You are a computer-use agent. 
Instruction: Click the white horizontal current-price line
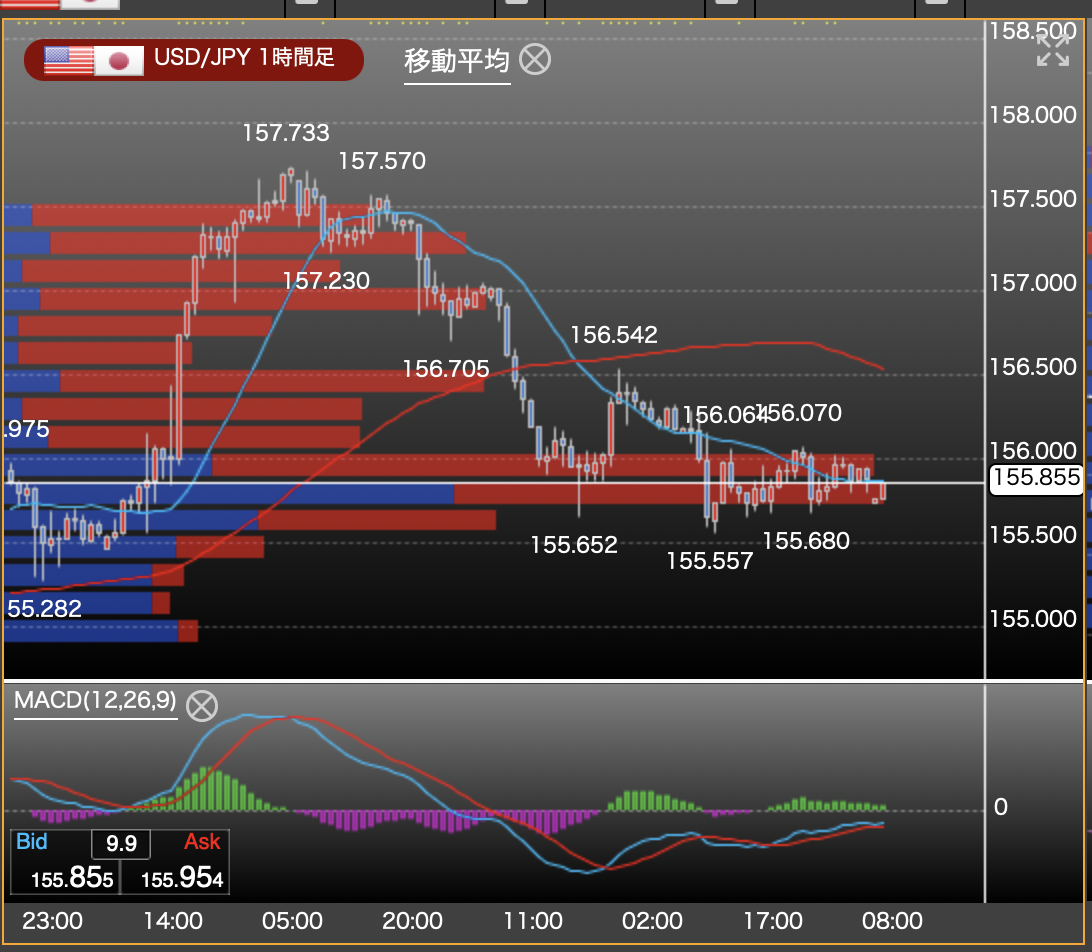click(x=600, y=483)
